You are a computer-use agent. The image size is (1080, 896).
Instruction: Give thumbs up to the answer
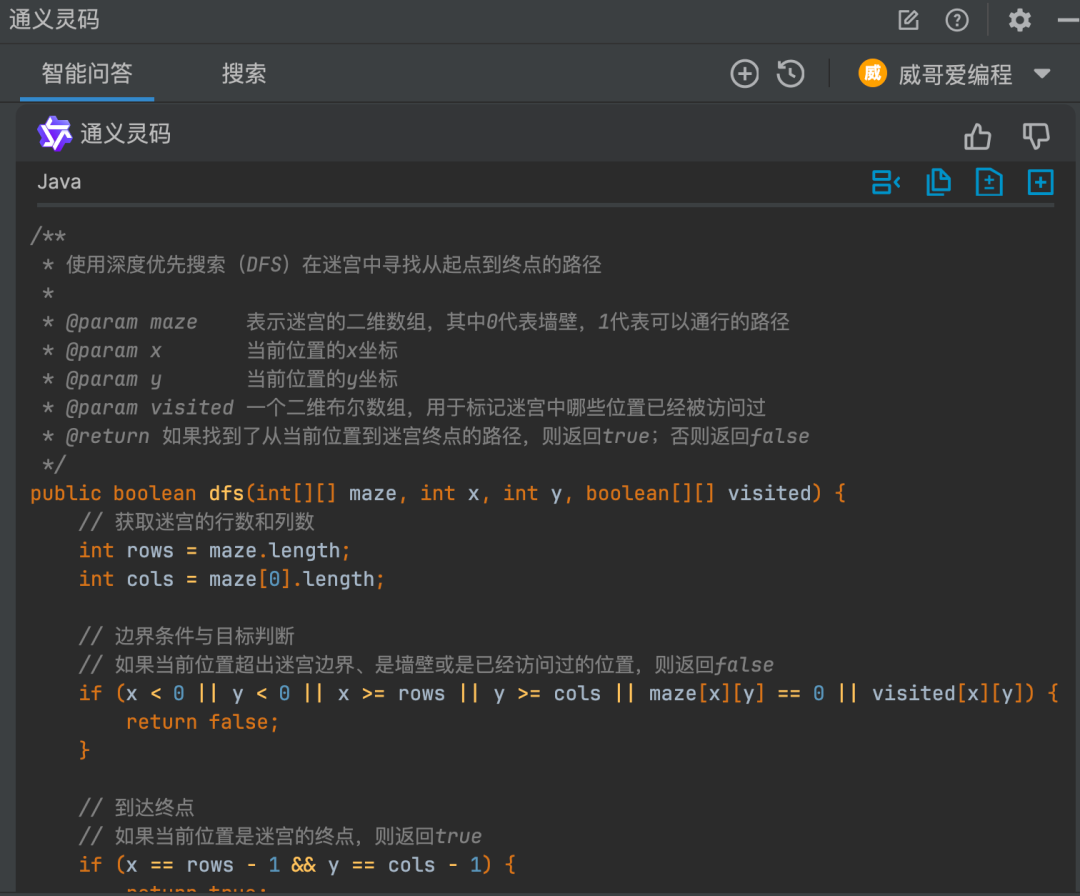(977, 136)
